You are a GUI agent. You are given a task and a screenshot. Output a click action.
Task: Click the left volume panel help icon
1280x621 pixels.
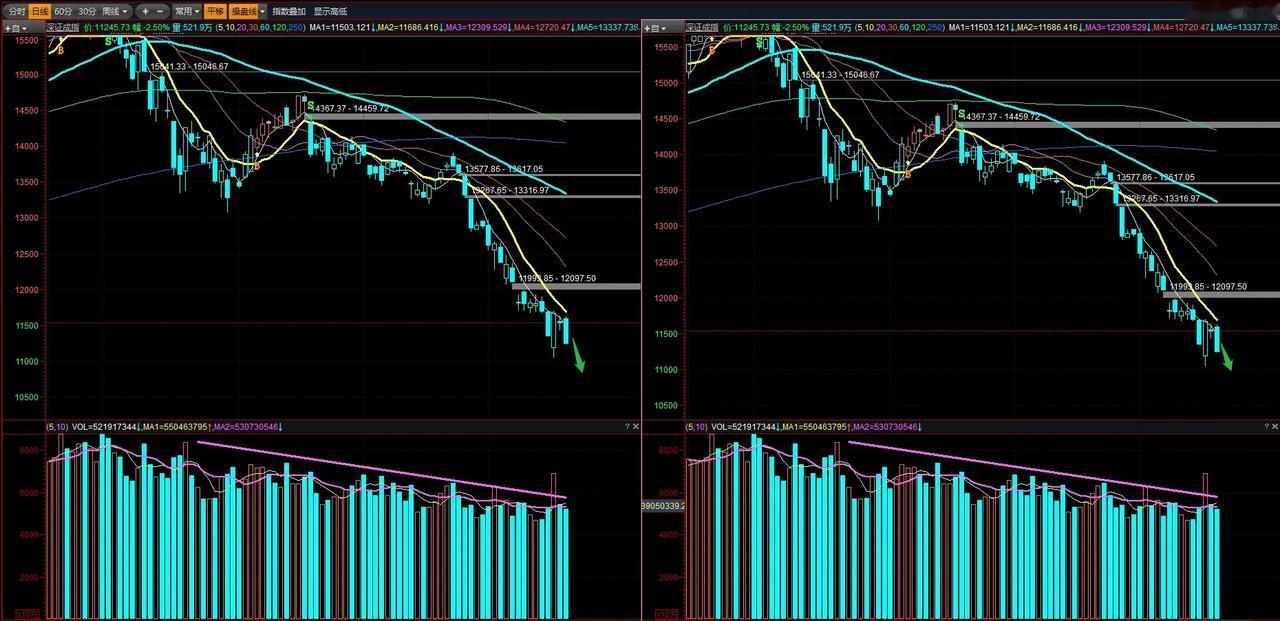[627, 427]
